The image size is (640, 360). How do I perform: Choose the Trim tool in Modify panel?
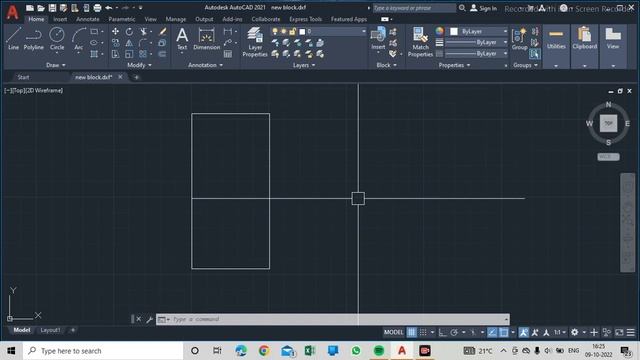143,31
